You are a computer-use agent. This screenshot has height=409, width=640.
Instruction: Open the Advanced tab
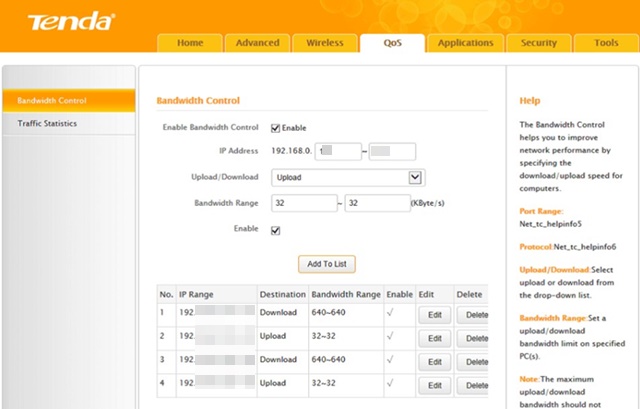pos(257,43)
